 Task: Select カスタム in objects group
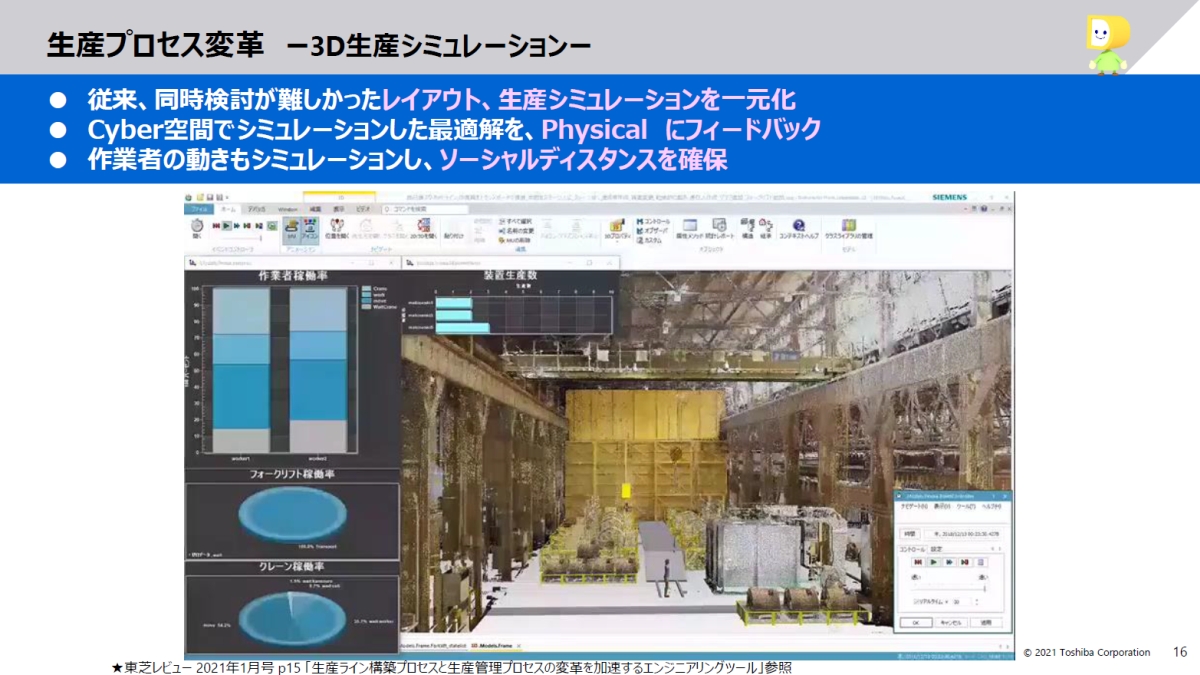point(650,240)
